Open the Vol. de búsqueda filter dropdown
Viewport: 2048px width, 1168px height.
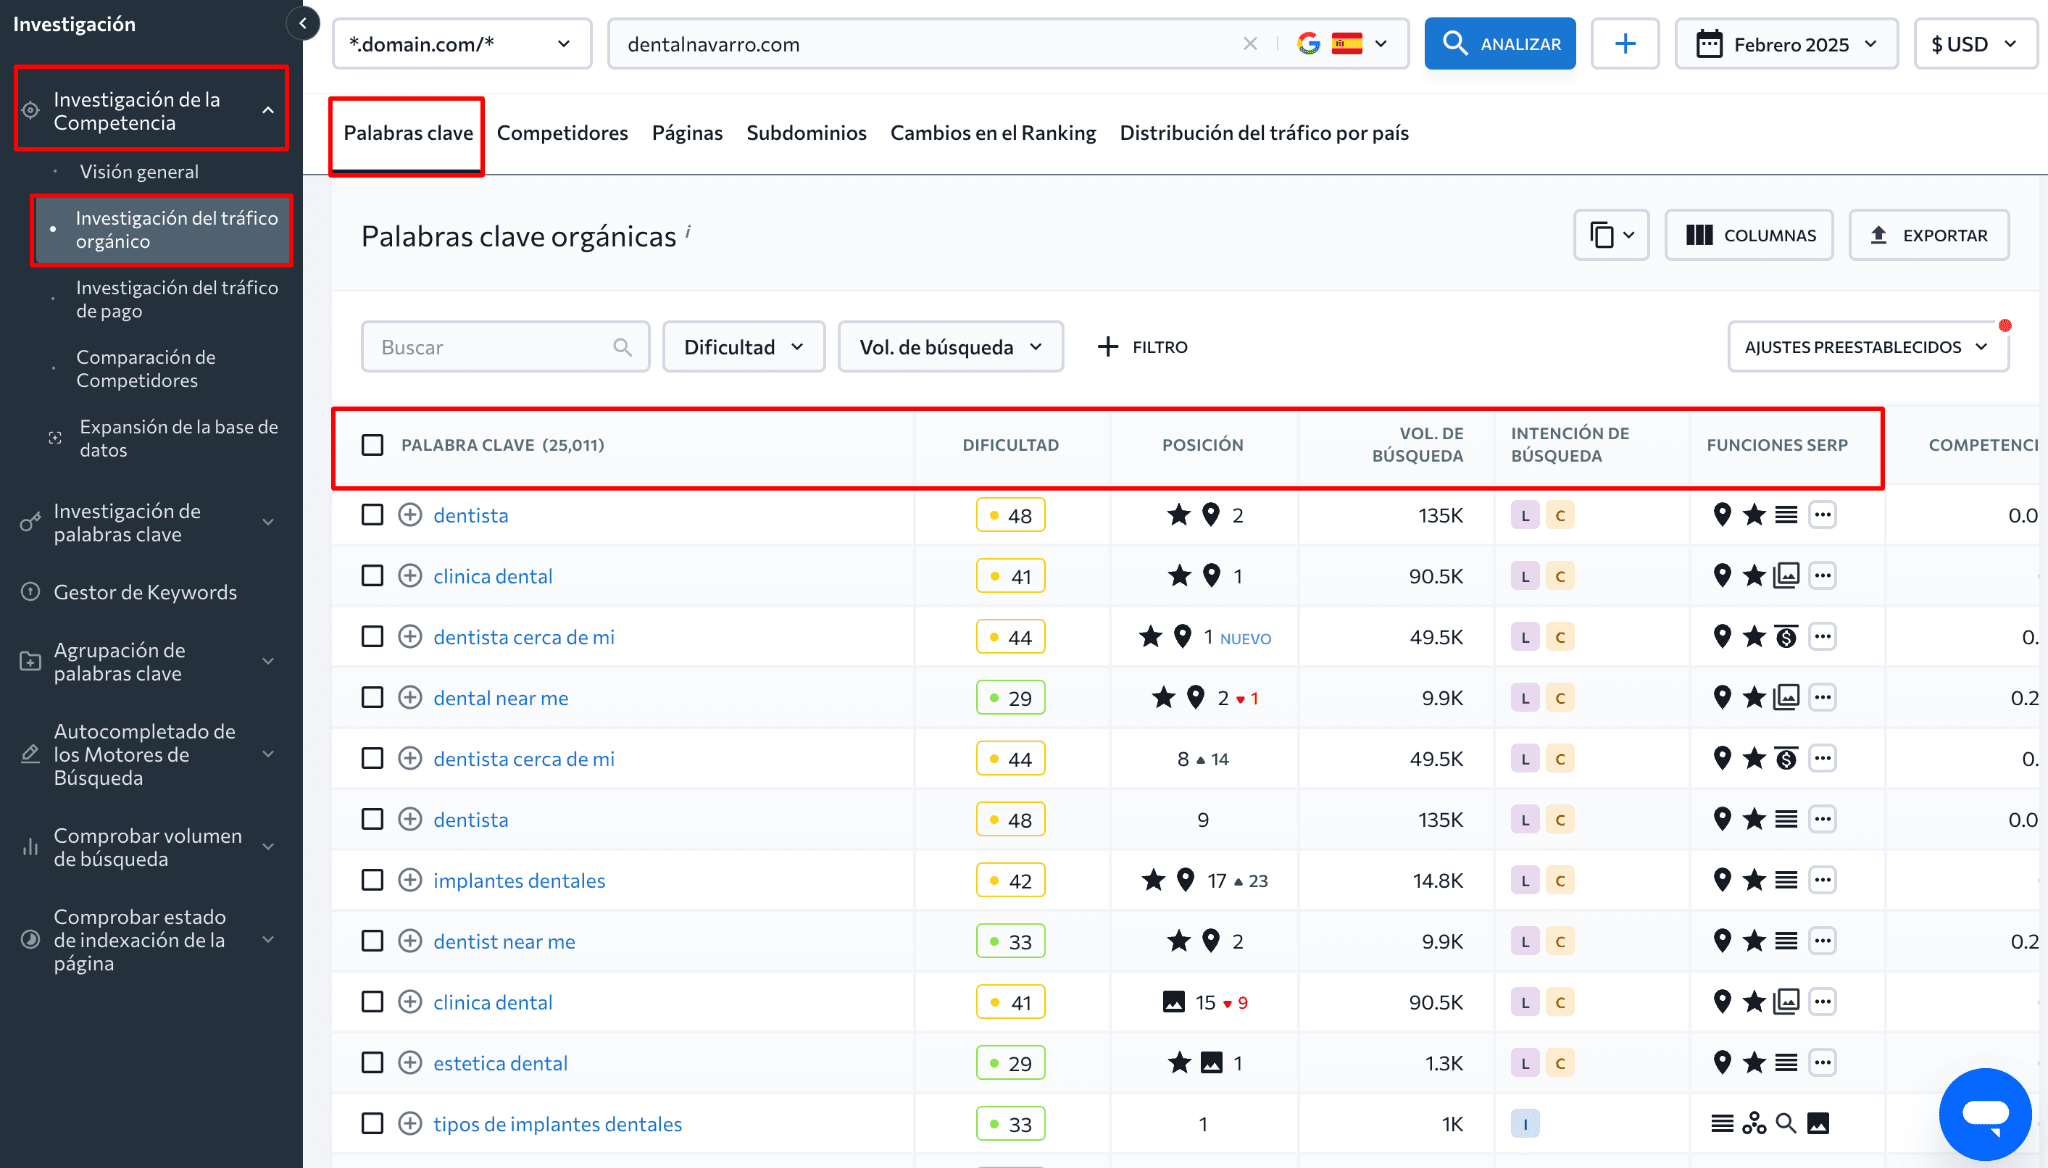coord(951,347)
